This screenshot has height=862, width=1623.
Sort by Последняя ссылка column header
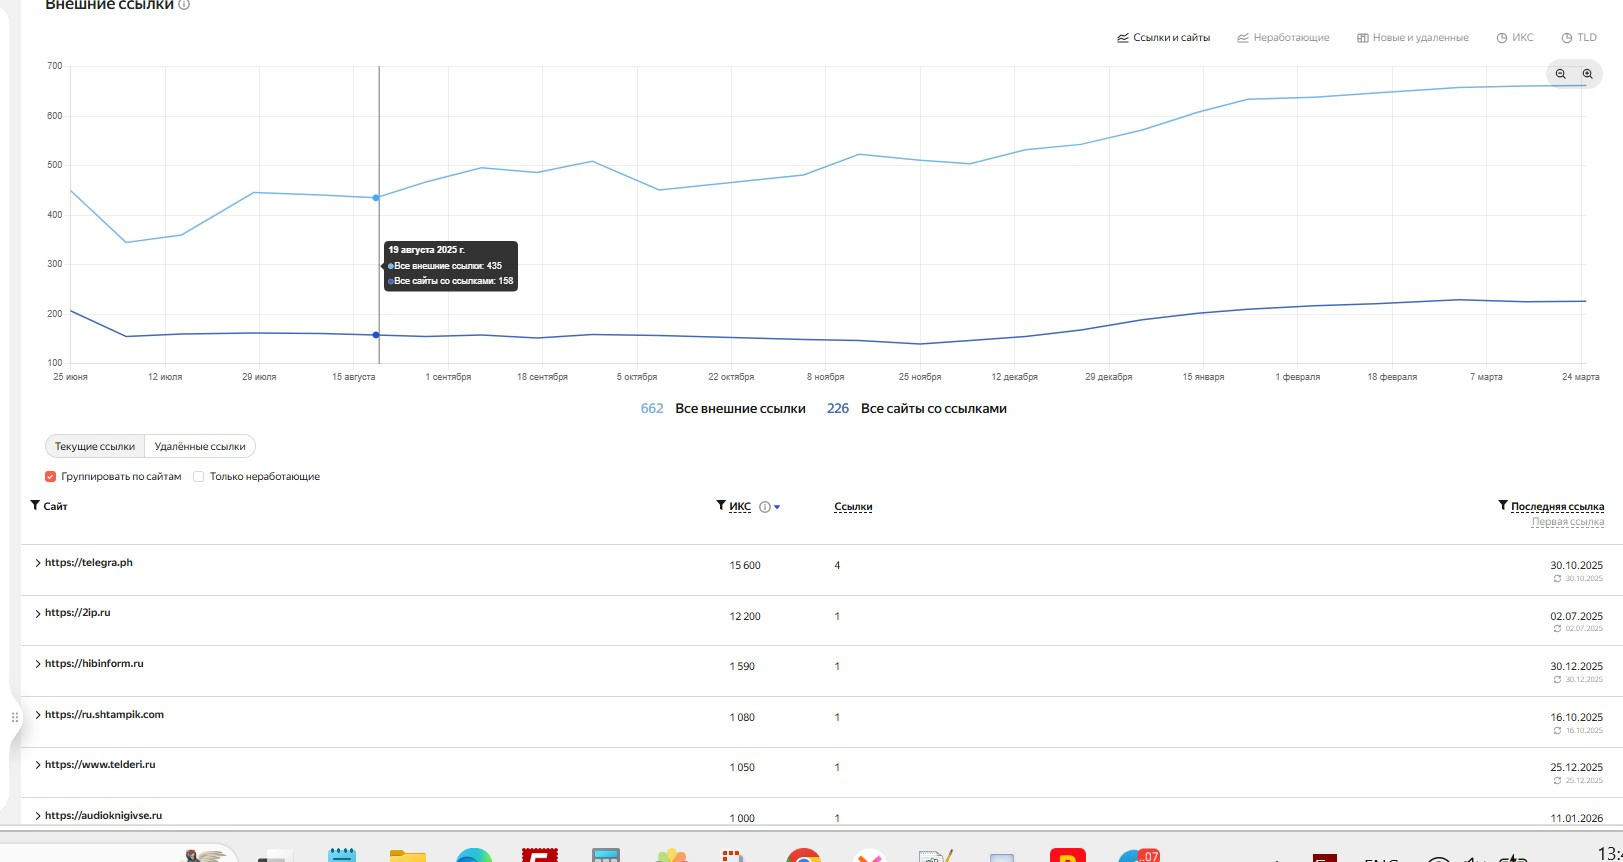click(1557, 507)
